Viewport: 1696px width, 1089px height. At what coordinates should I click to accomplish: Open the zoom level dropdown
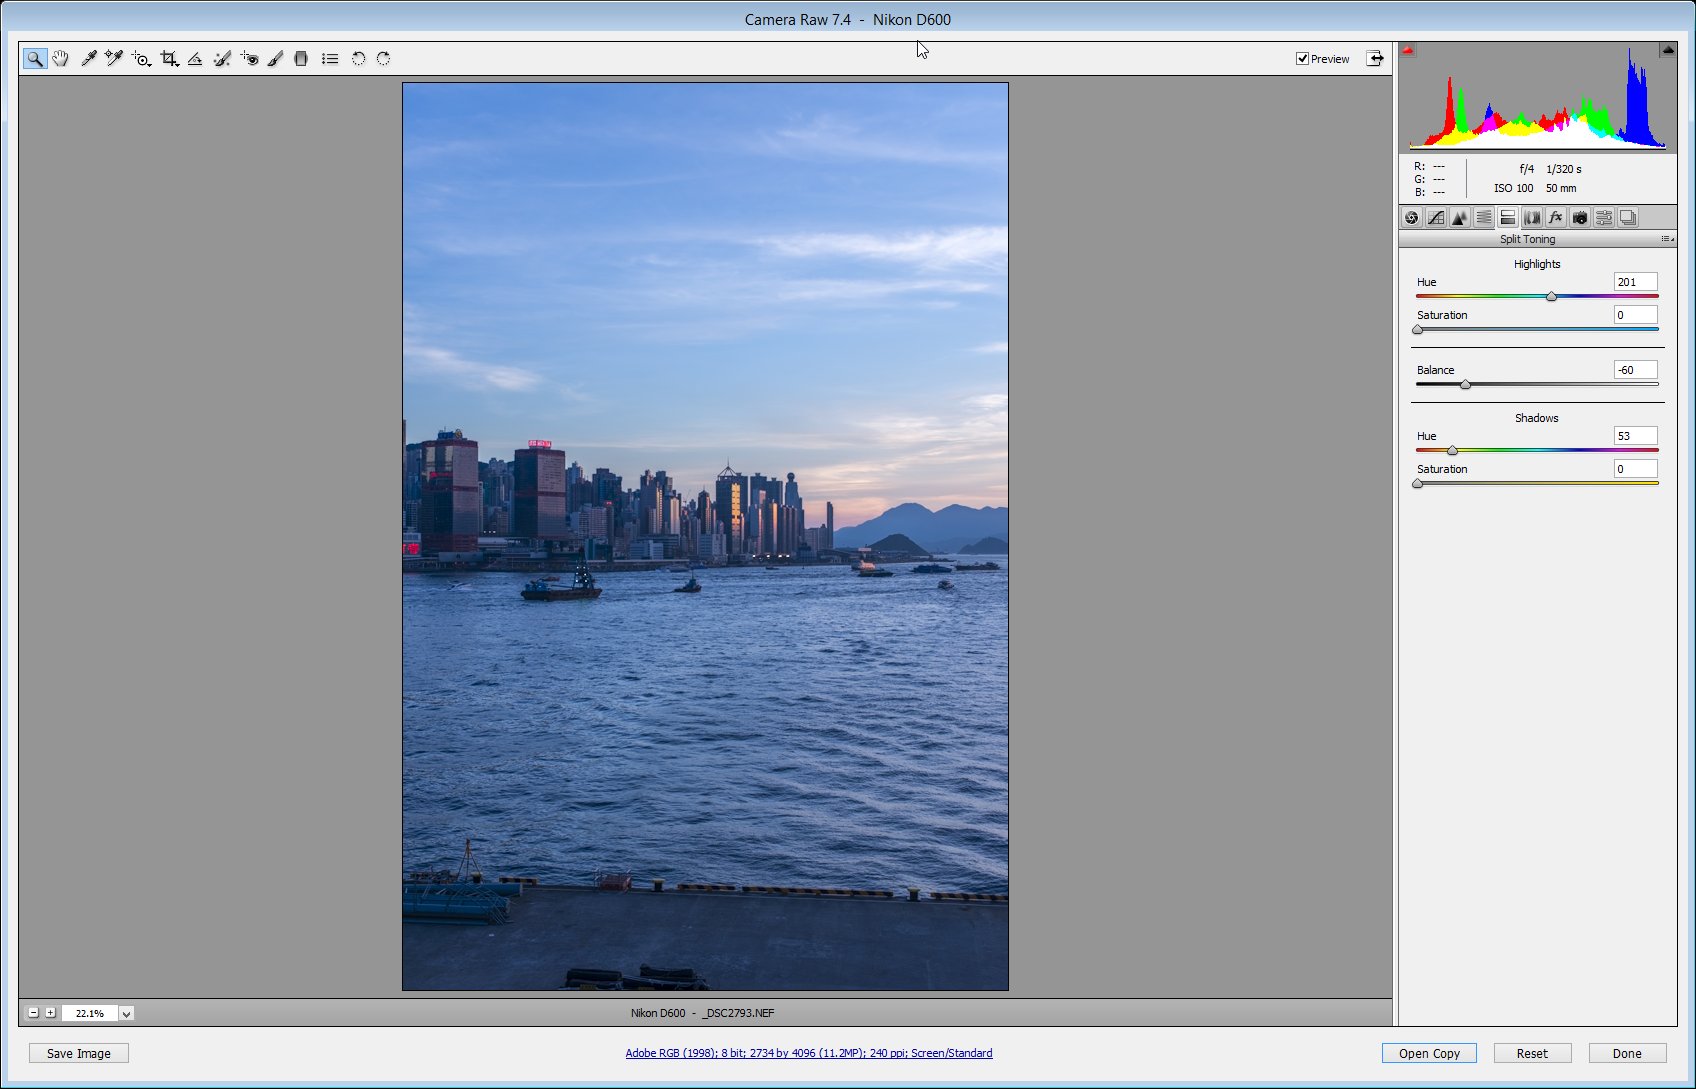click(x=127, y=1013)
